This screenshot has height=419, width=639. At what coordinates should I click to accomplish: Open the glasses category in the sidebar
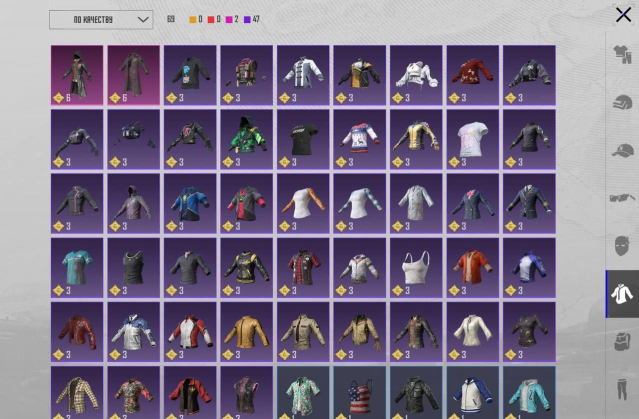pyautogui.click(x=622, y=198)
